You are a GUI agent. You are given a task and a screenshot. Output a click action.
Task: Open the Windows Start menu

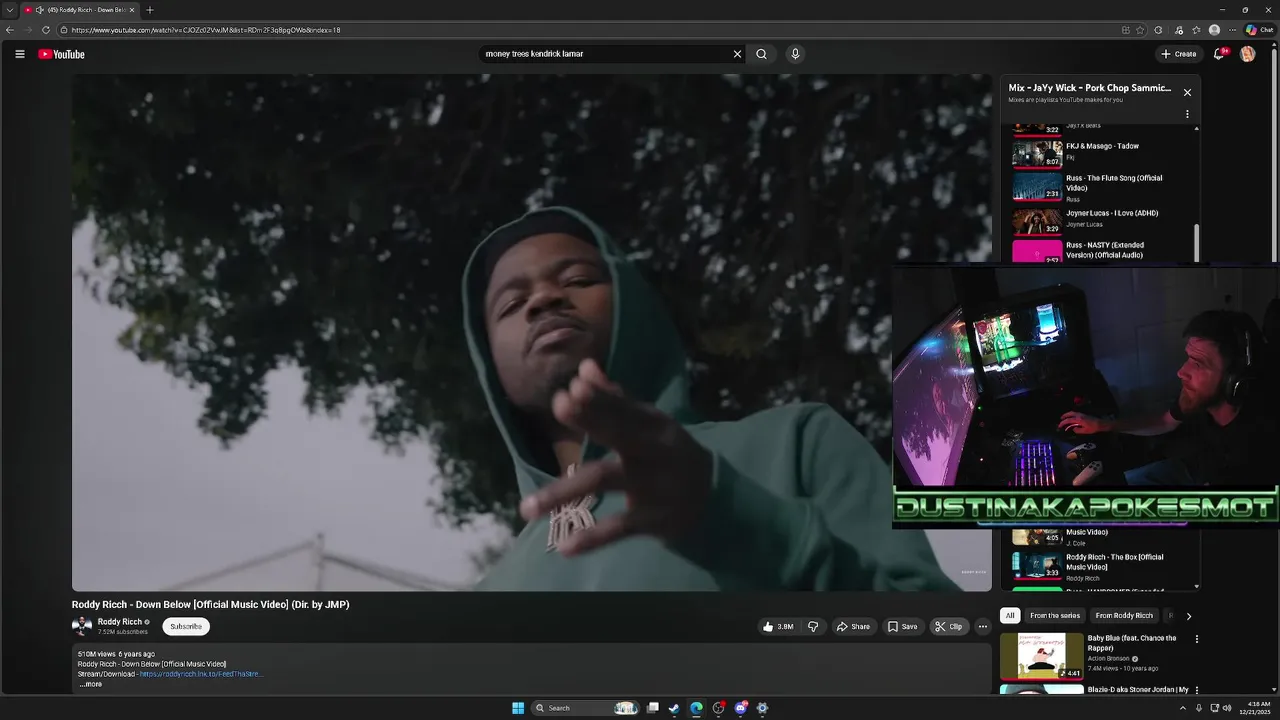518,708
